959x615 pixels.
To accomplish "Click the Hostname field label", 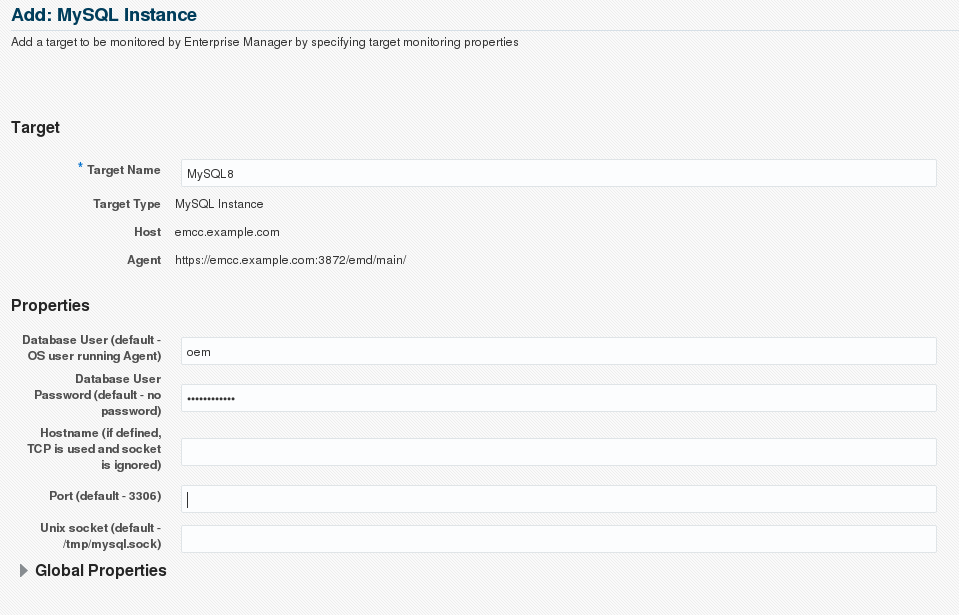I will pyautogui.click(x=94, y=449).
